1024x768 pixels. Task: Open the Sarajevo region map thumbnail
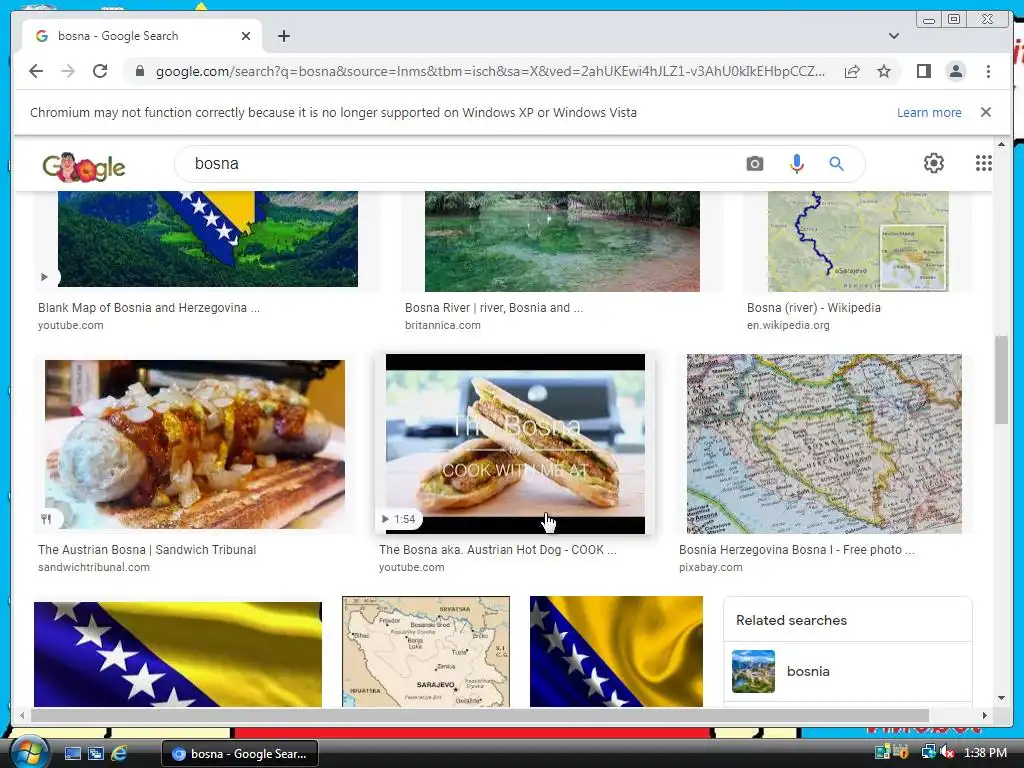[426, 652]
